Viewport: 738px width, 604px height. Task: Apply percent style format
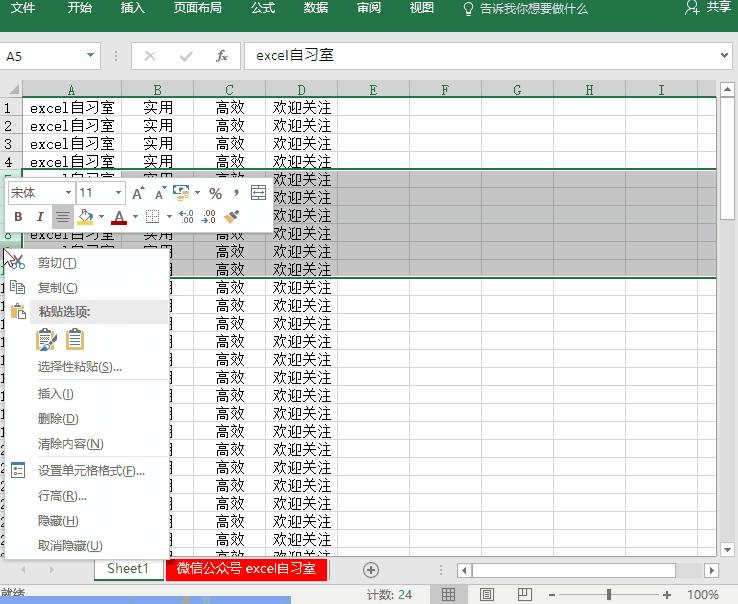click(x=216, y=193)
